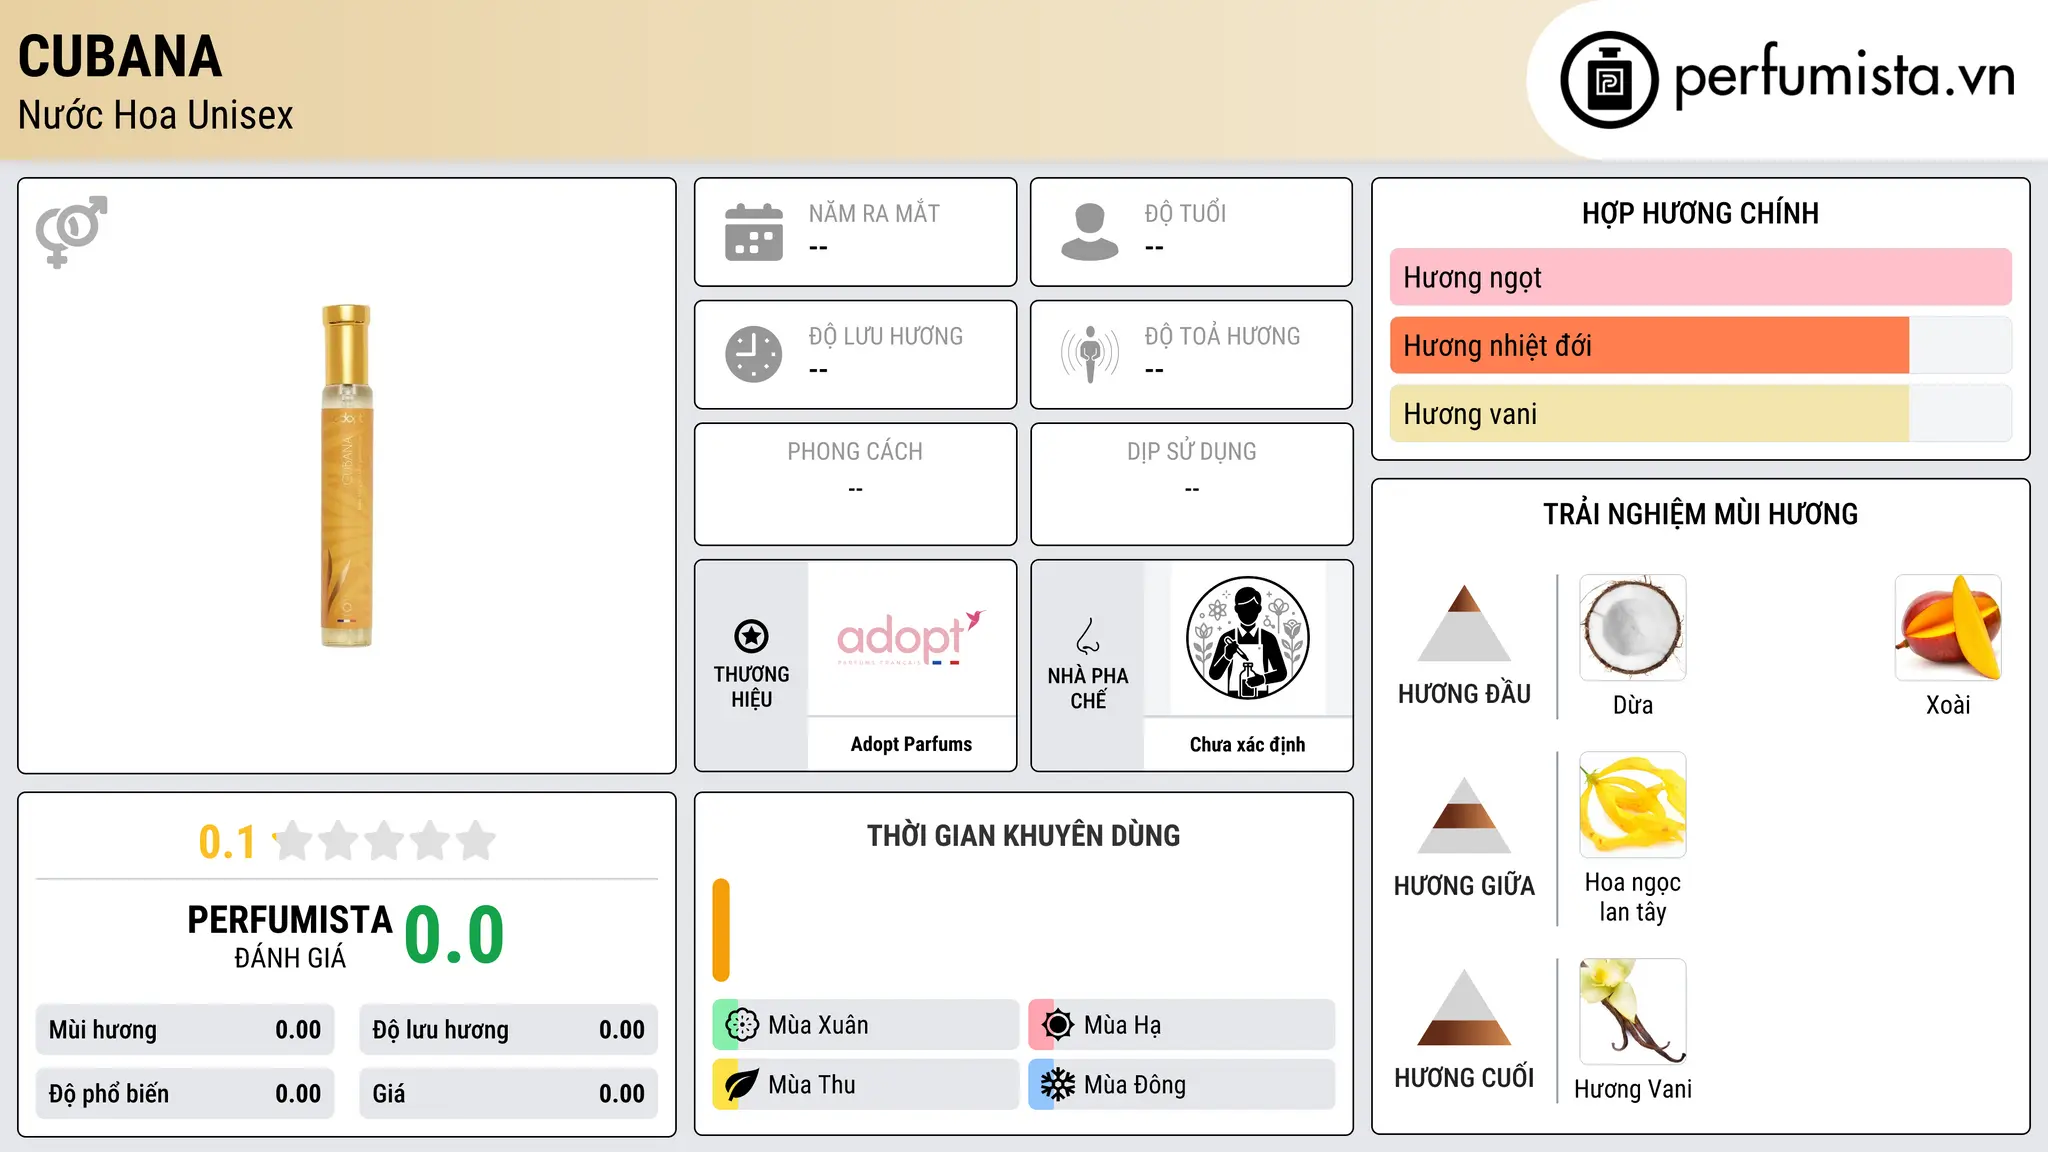The height and width of the screenshot is (1152, 2048).
Task: Click the green 0.0 Perfumista score
Action: tap(454, 935)
